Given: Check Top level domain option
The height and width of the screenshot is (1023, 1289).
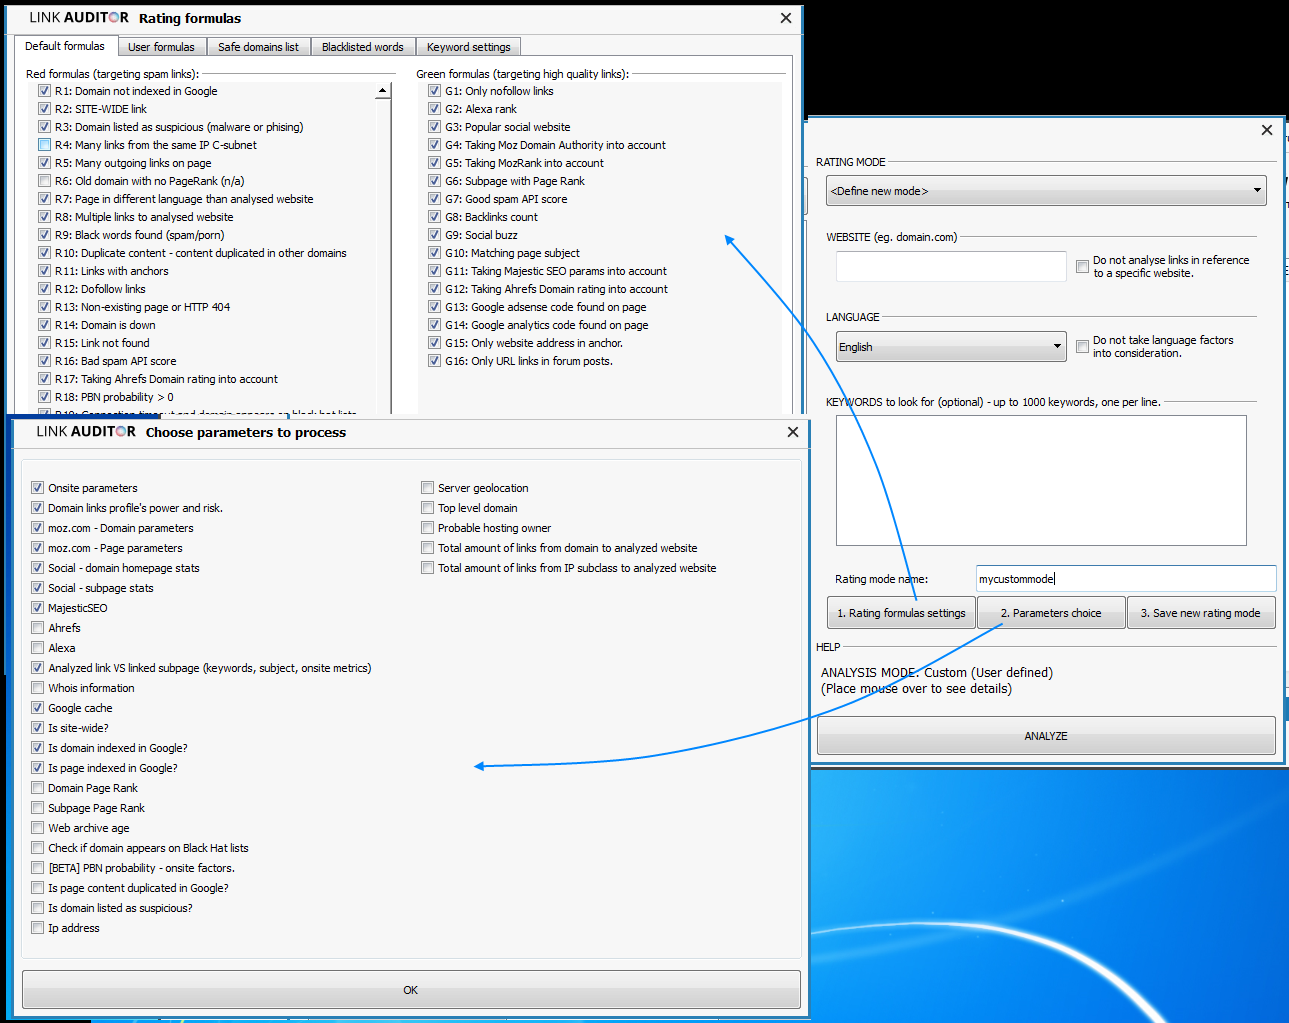Looking at the screenshot, I should tap(427, 508).
